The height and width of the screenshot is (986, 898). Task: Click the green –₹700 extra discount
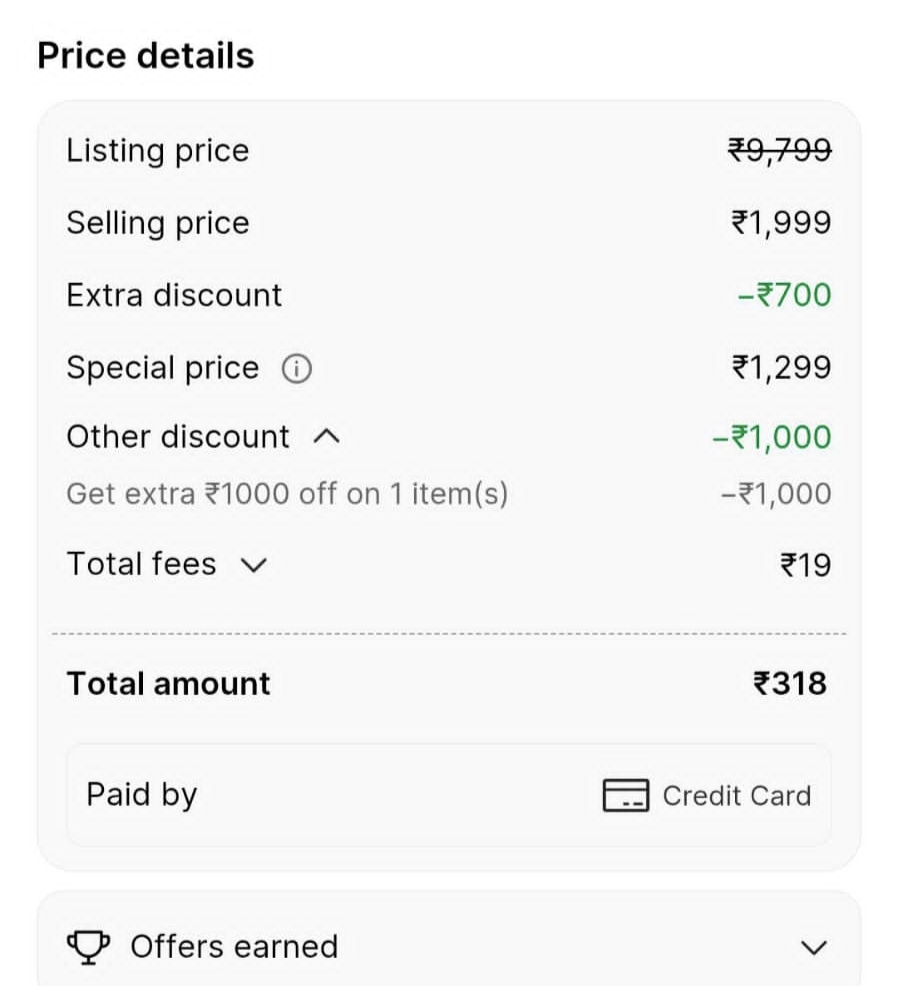(784, 295)
